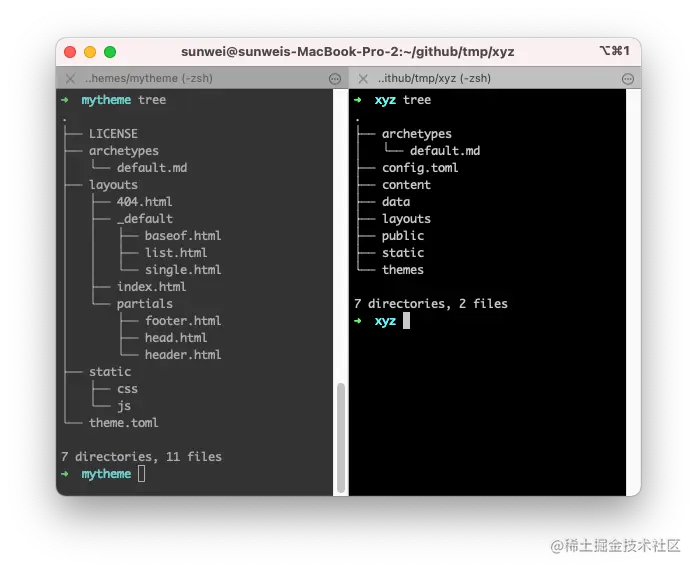Click footer.html entry
The height and width of the screenshot is (570, 697).
[x=183, y=321]
